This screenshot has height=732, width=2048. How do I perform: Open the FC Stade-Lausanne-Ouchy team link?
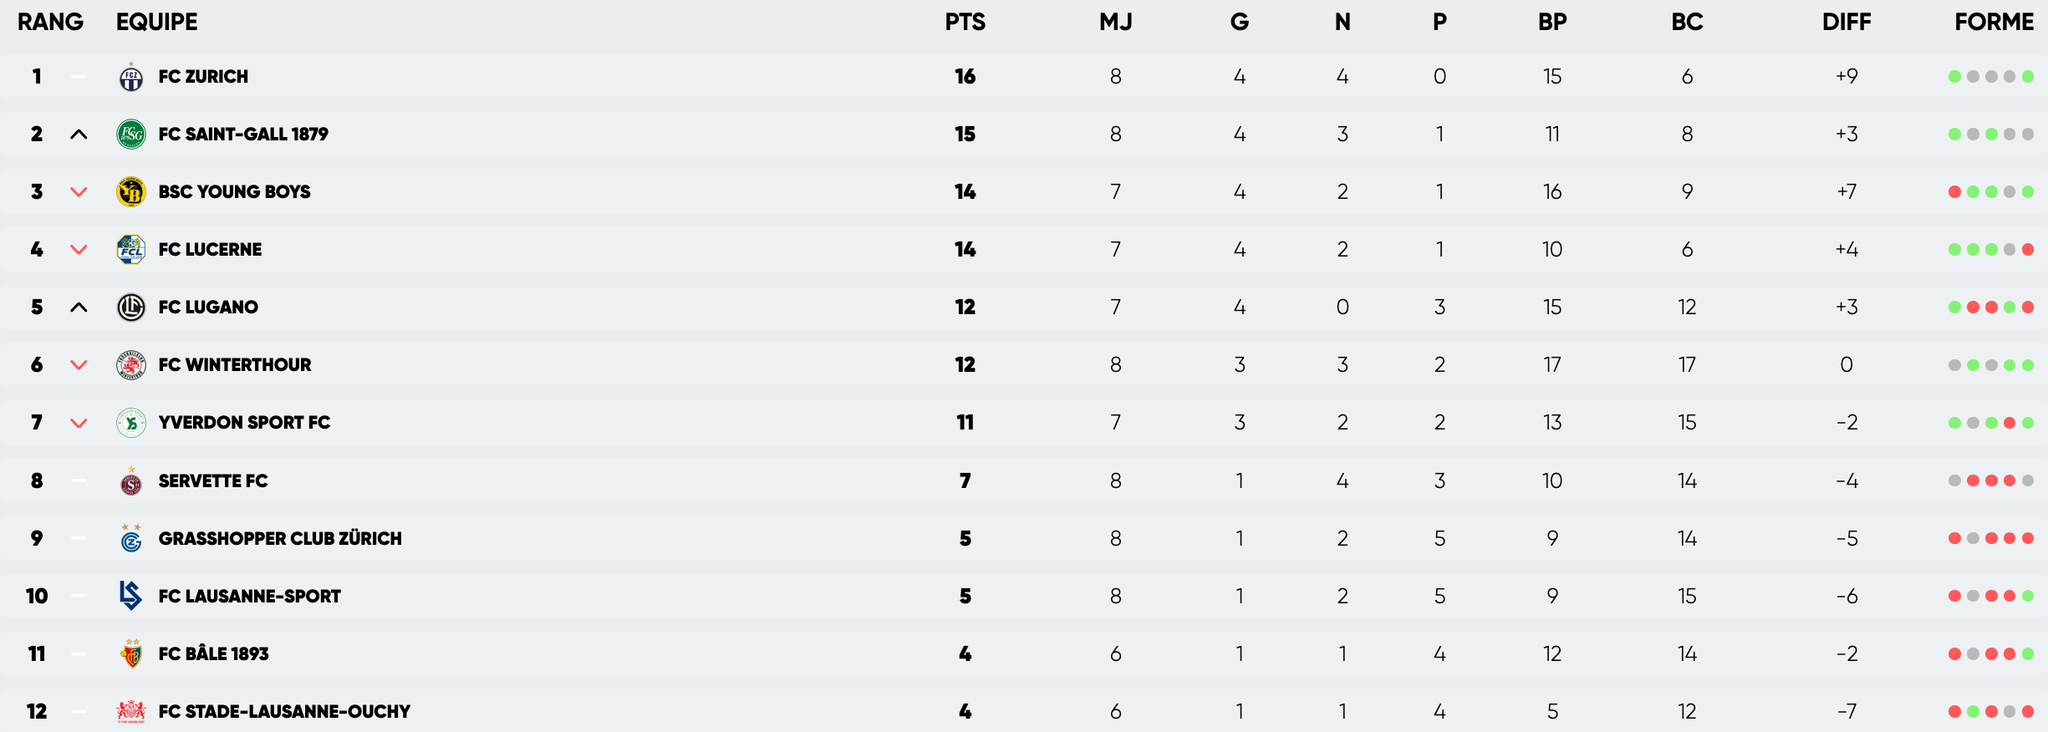pos(284,712)
